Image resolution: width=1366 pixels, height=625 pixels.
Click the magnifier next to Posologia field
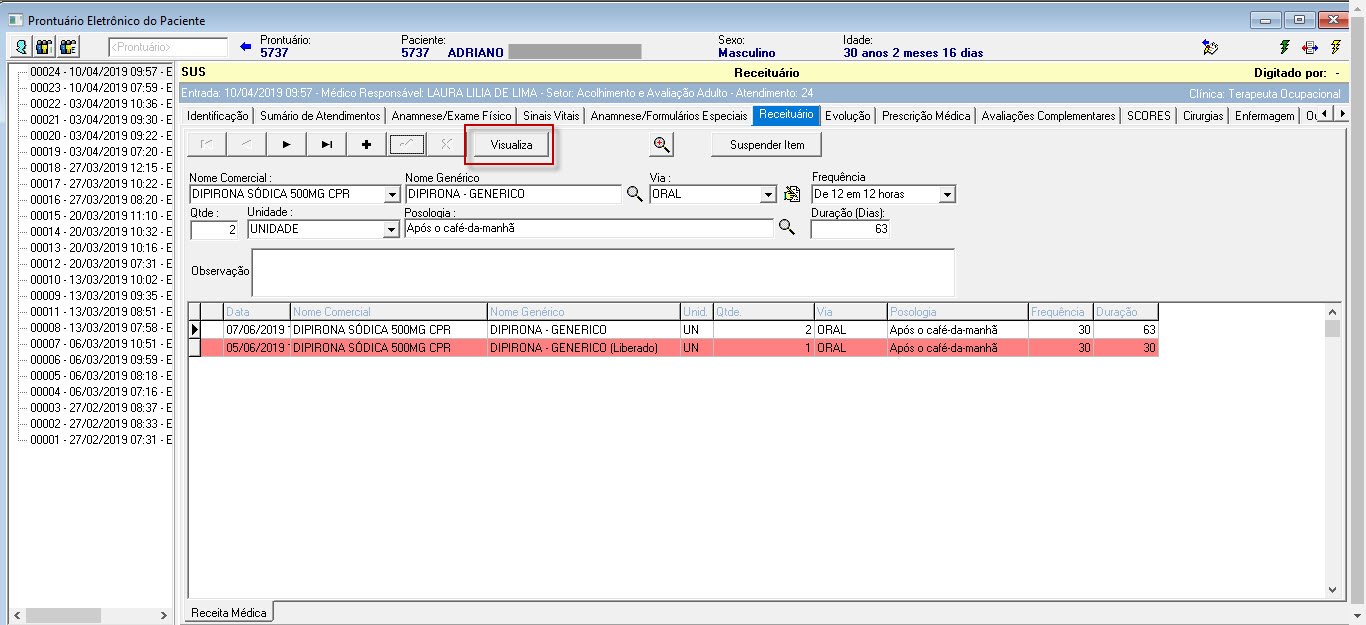pos(787,228)
